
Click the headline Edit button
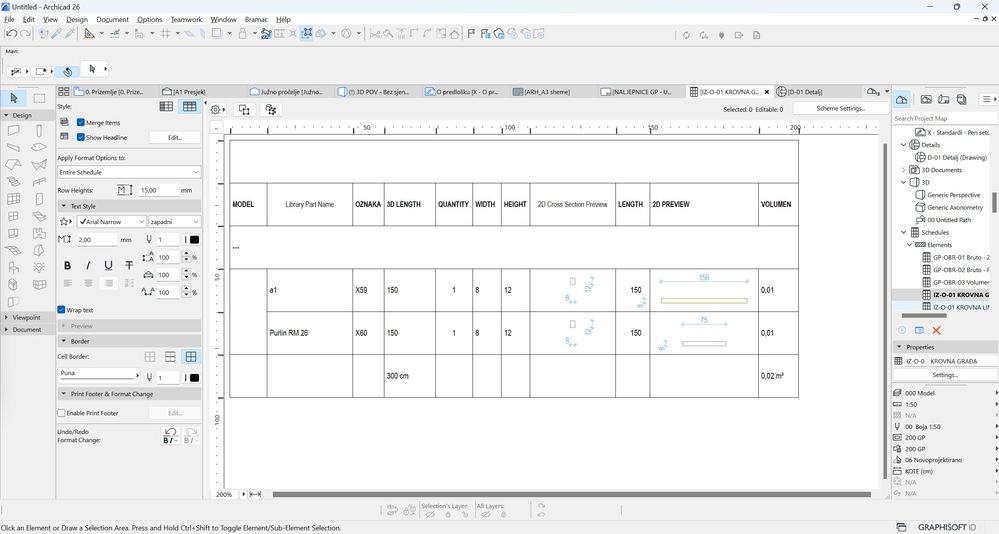click(x=175, y=137)
